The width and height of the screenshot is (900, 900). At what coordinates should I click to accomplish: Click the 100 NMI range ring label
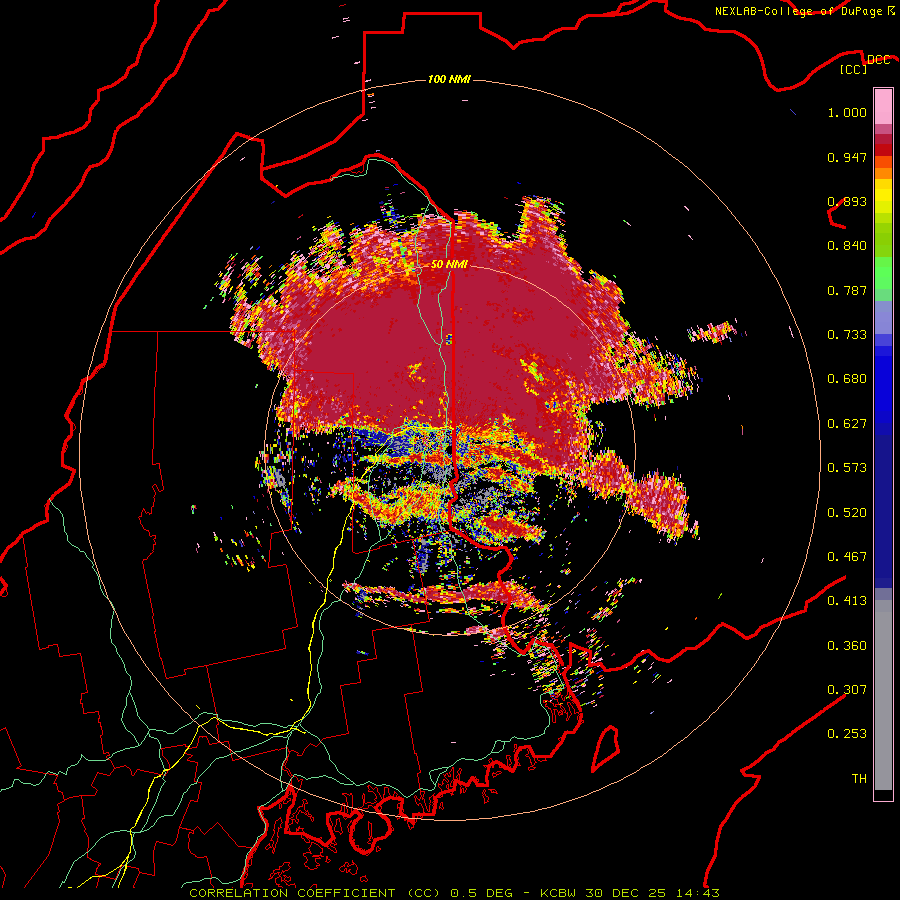pos(449,79)
